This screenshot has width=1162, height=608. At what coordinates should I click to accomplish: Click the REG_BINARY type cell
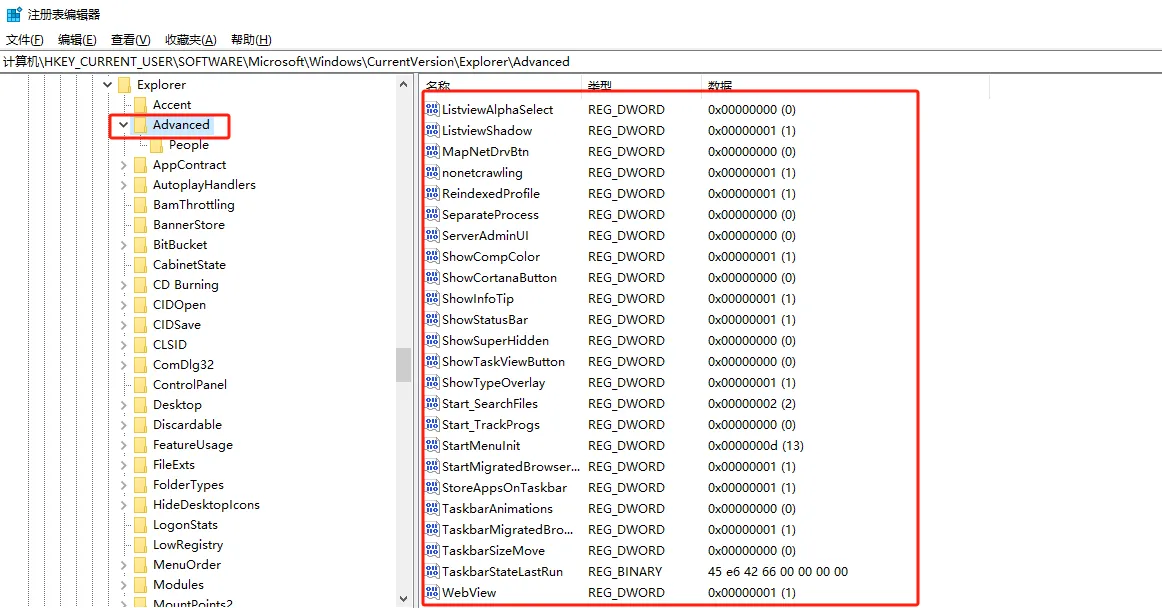[x=625, y=572]
